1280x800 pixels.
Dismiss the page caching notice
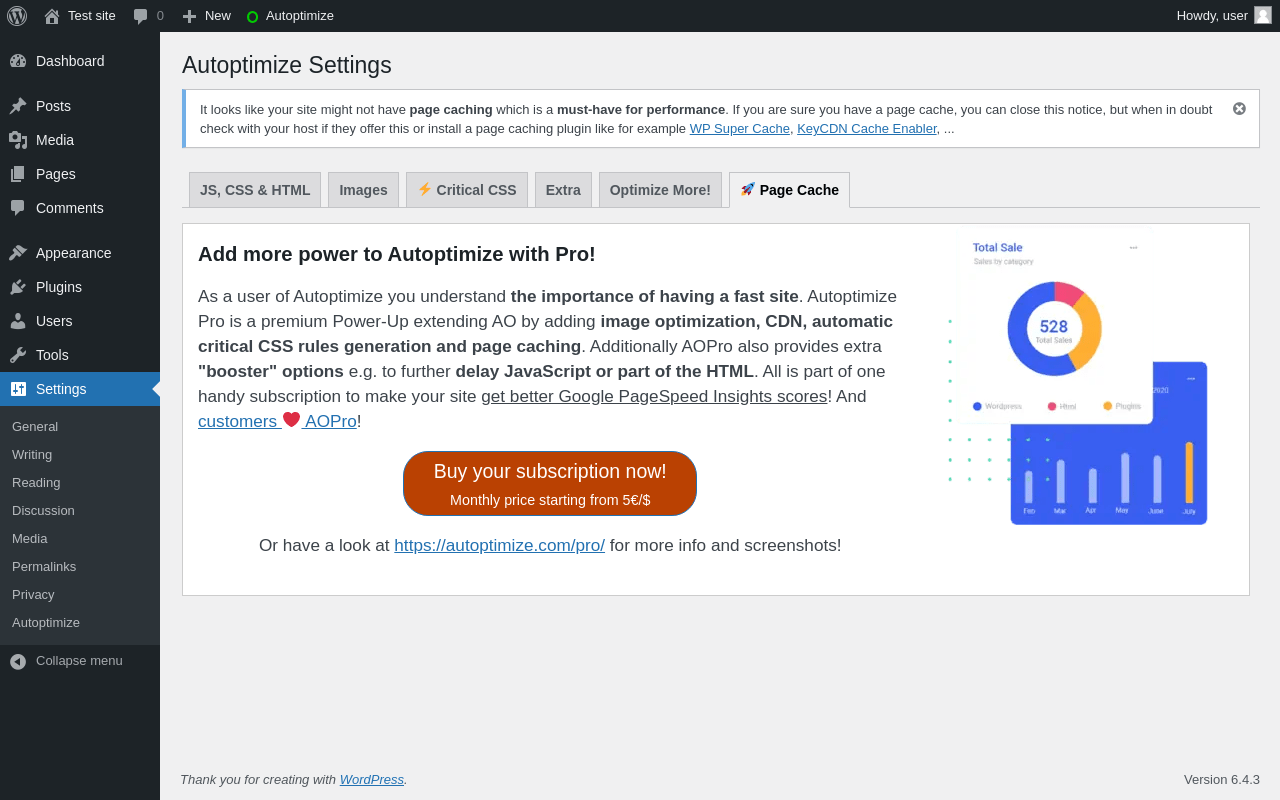1239,109
